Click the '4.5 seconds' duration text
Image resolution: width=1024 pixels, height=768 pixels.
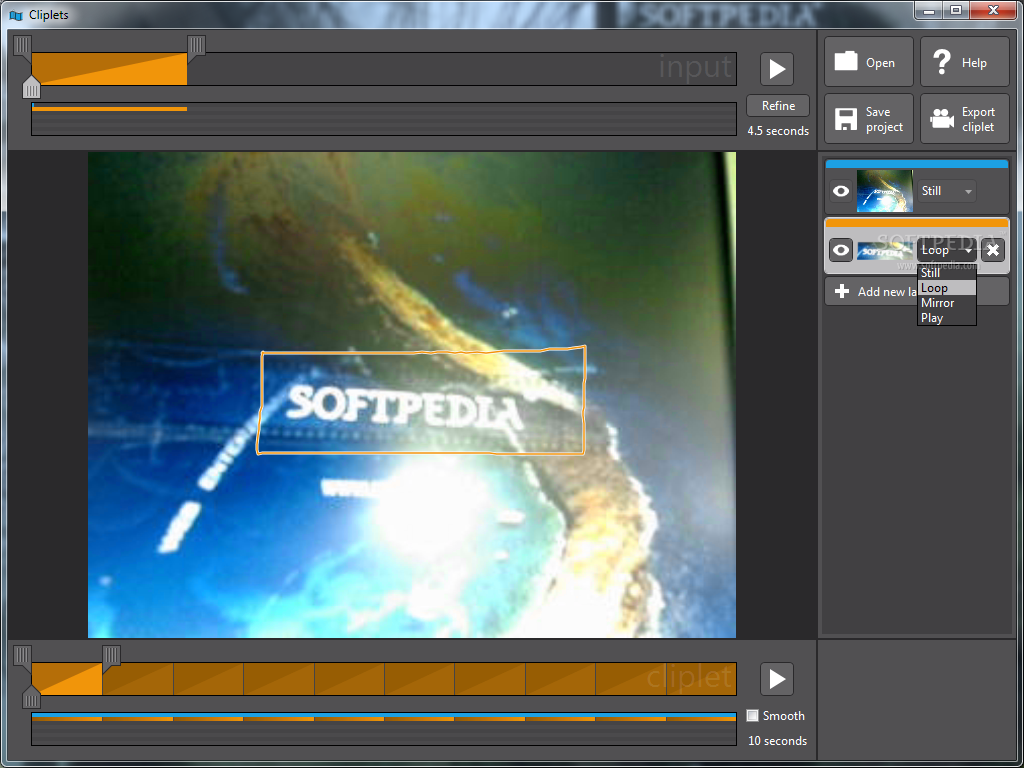(778, 131)
